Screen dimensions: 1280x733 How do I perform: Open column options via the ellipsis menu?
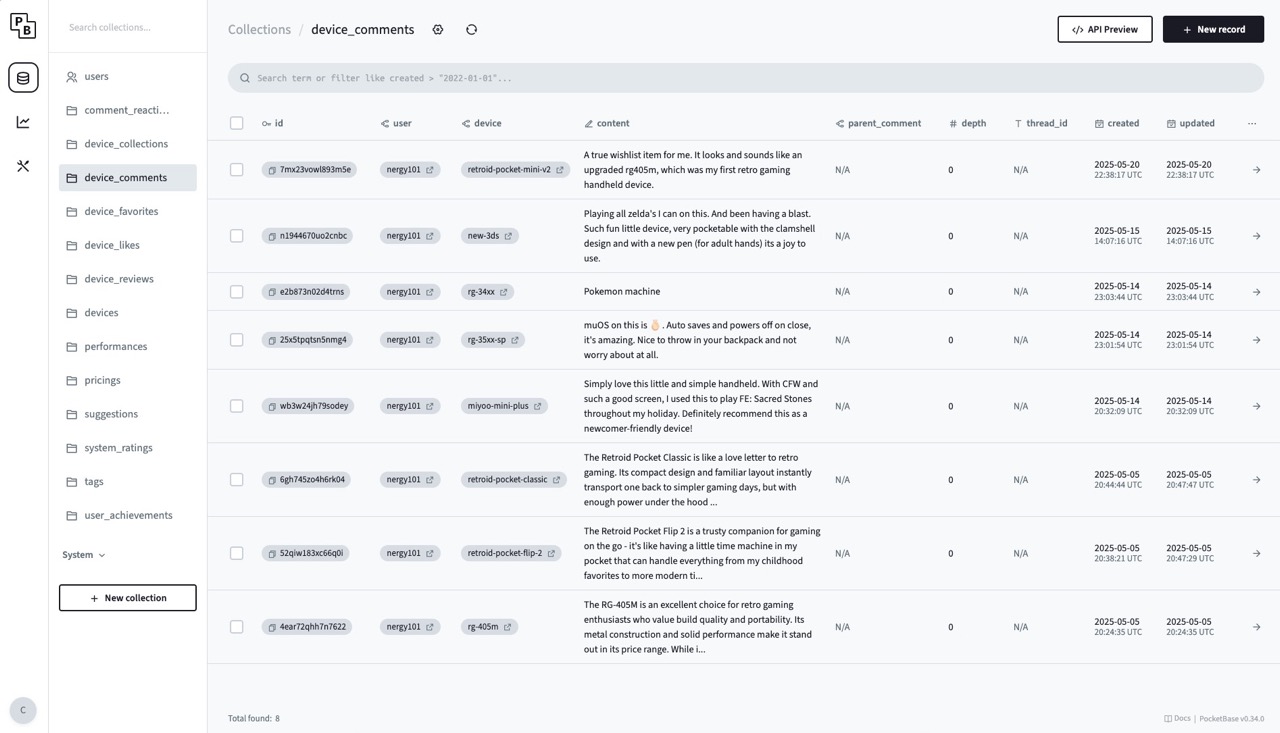[x=1252, y=123]
